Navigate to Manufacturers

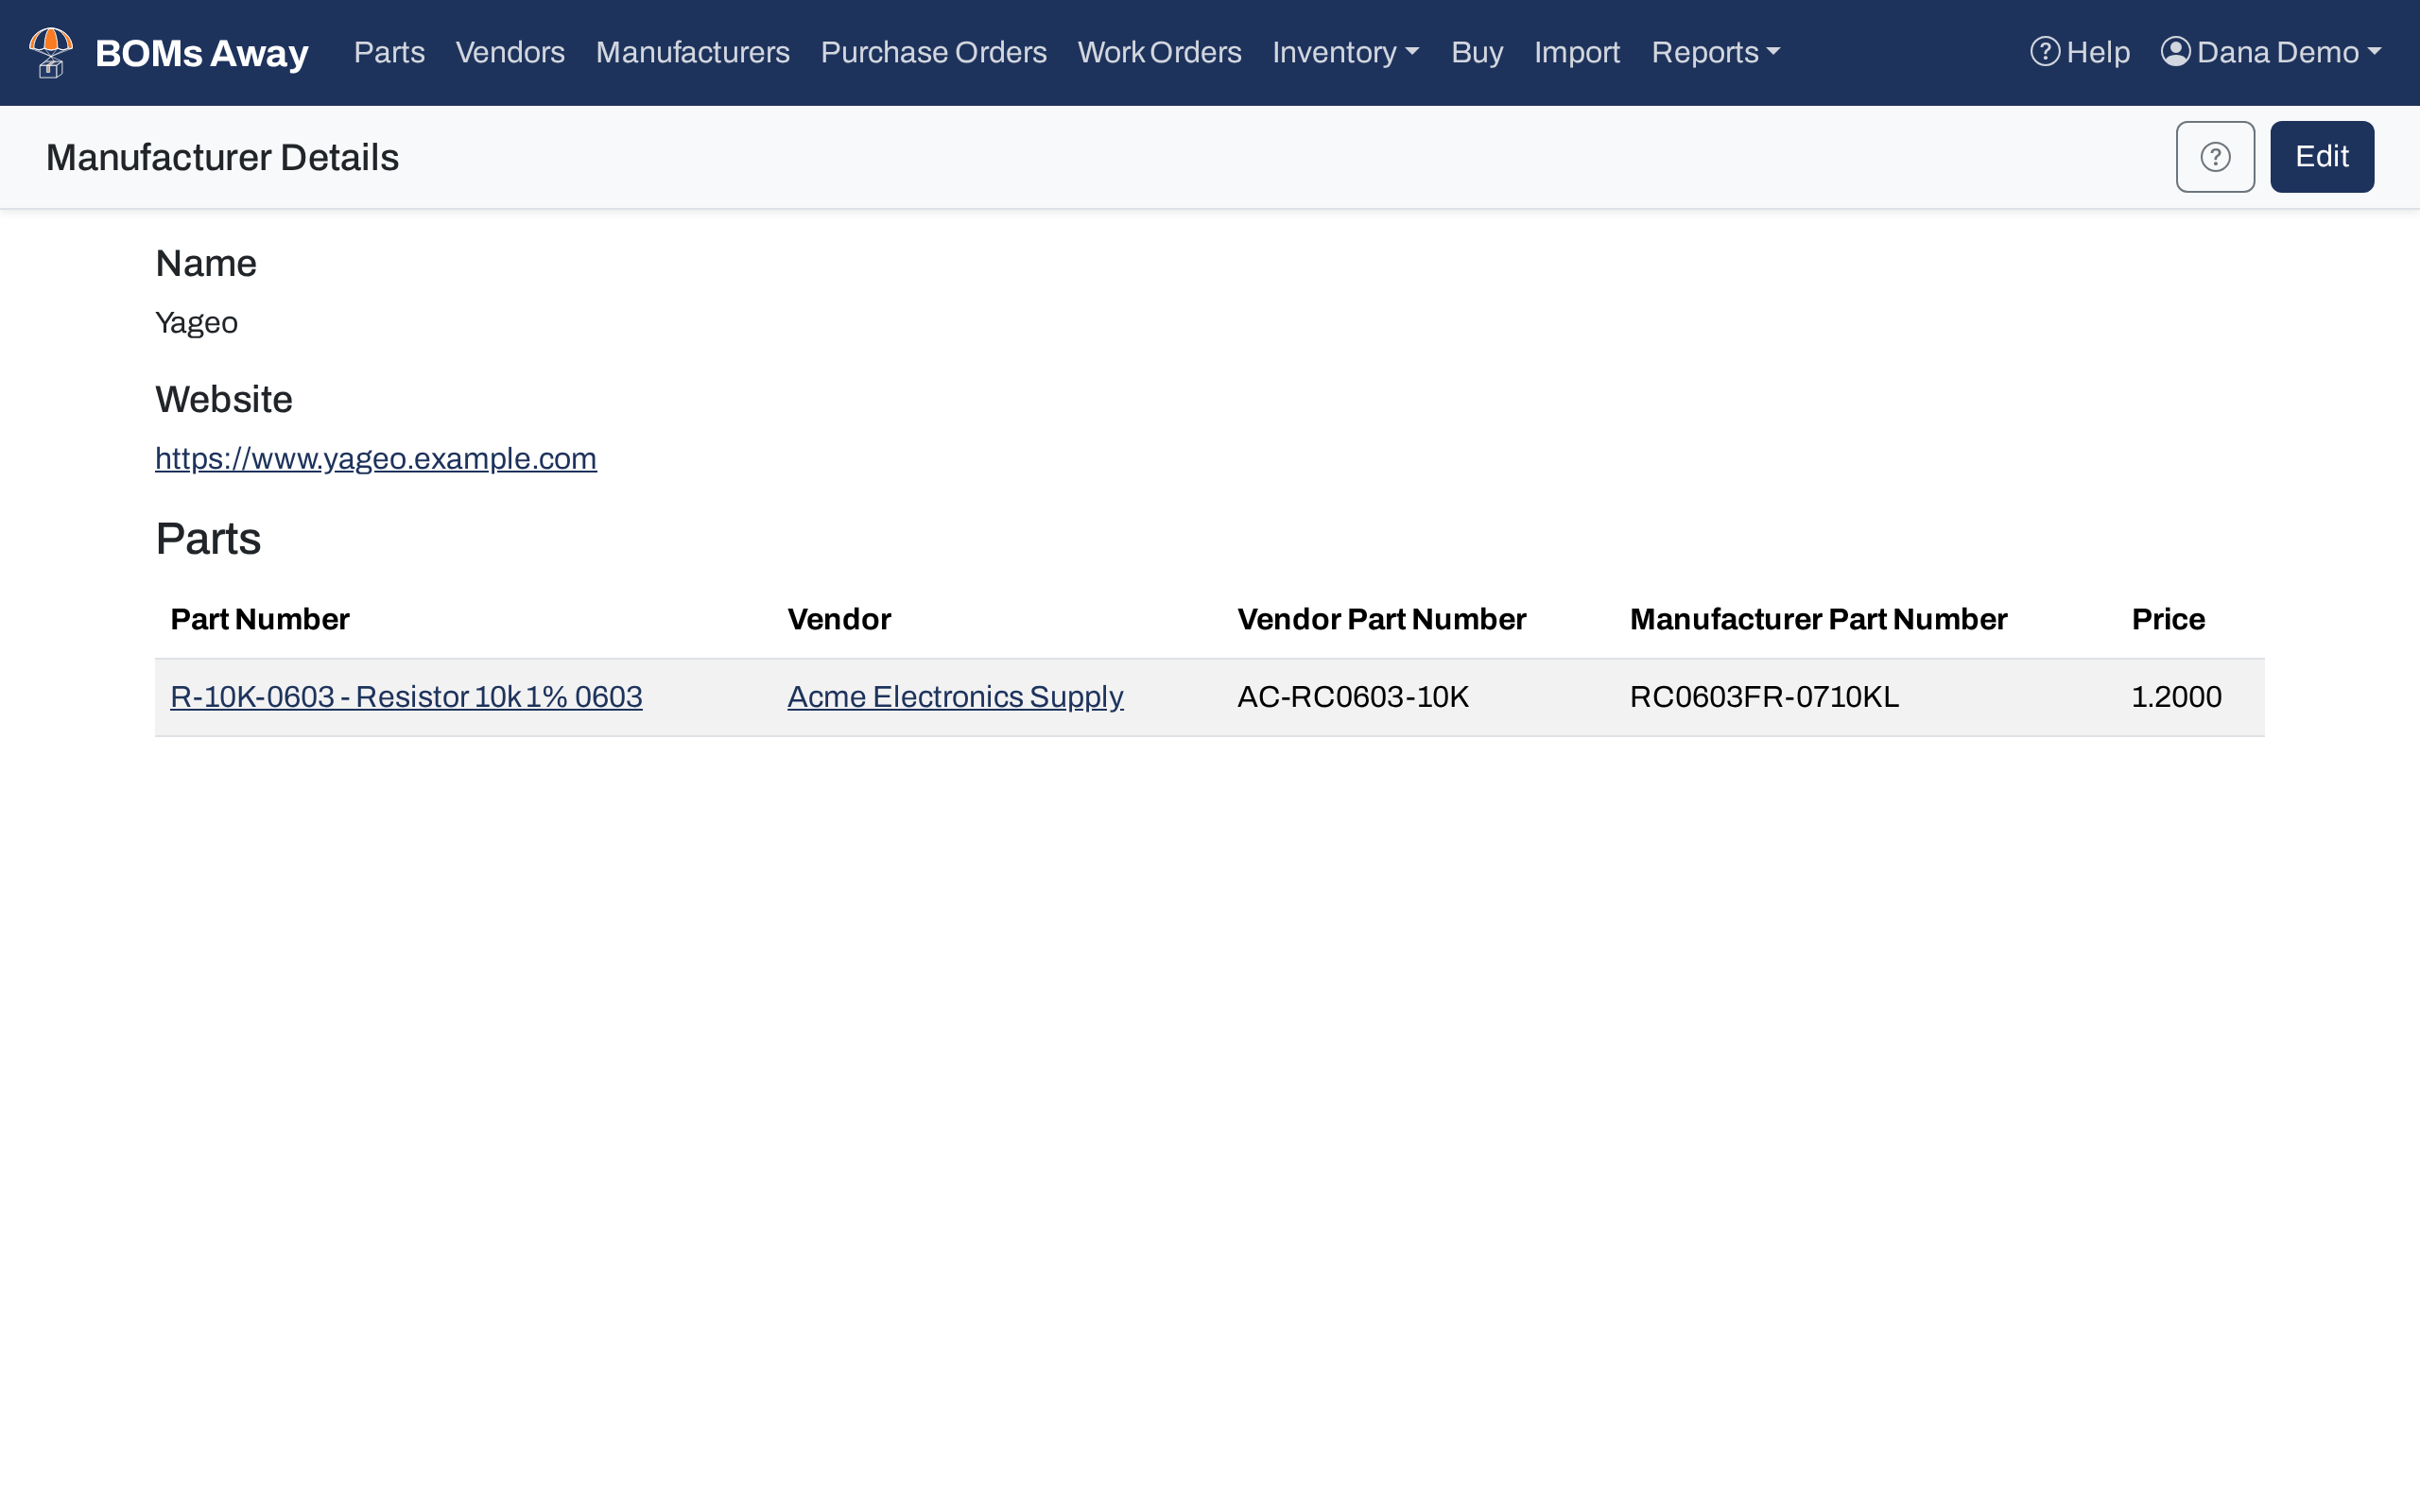pyautogui.click(x=692, y=52)
